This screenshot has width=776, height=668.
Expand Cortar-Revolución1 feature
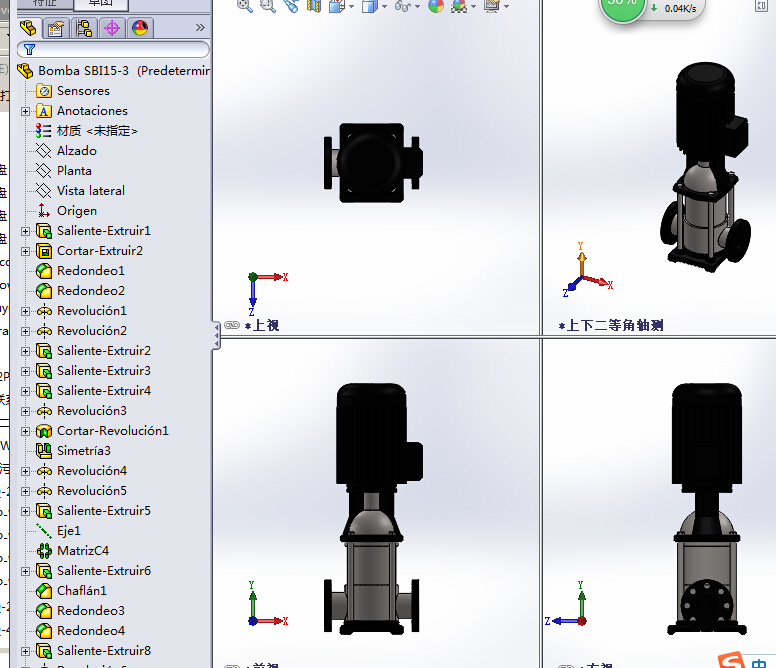coord(26,431)
